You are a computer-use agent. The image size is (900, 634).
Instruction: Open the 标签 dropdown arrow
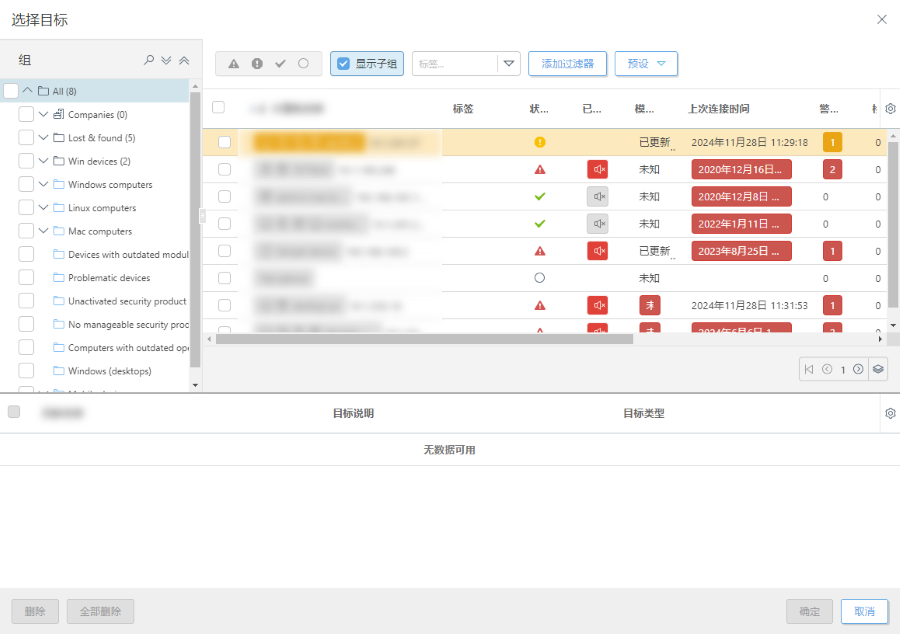click(x=510, y=64)
